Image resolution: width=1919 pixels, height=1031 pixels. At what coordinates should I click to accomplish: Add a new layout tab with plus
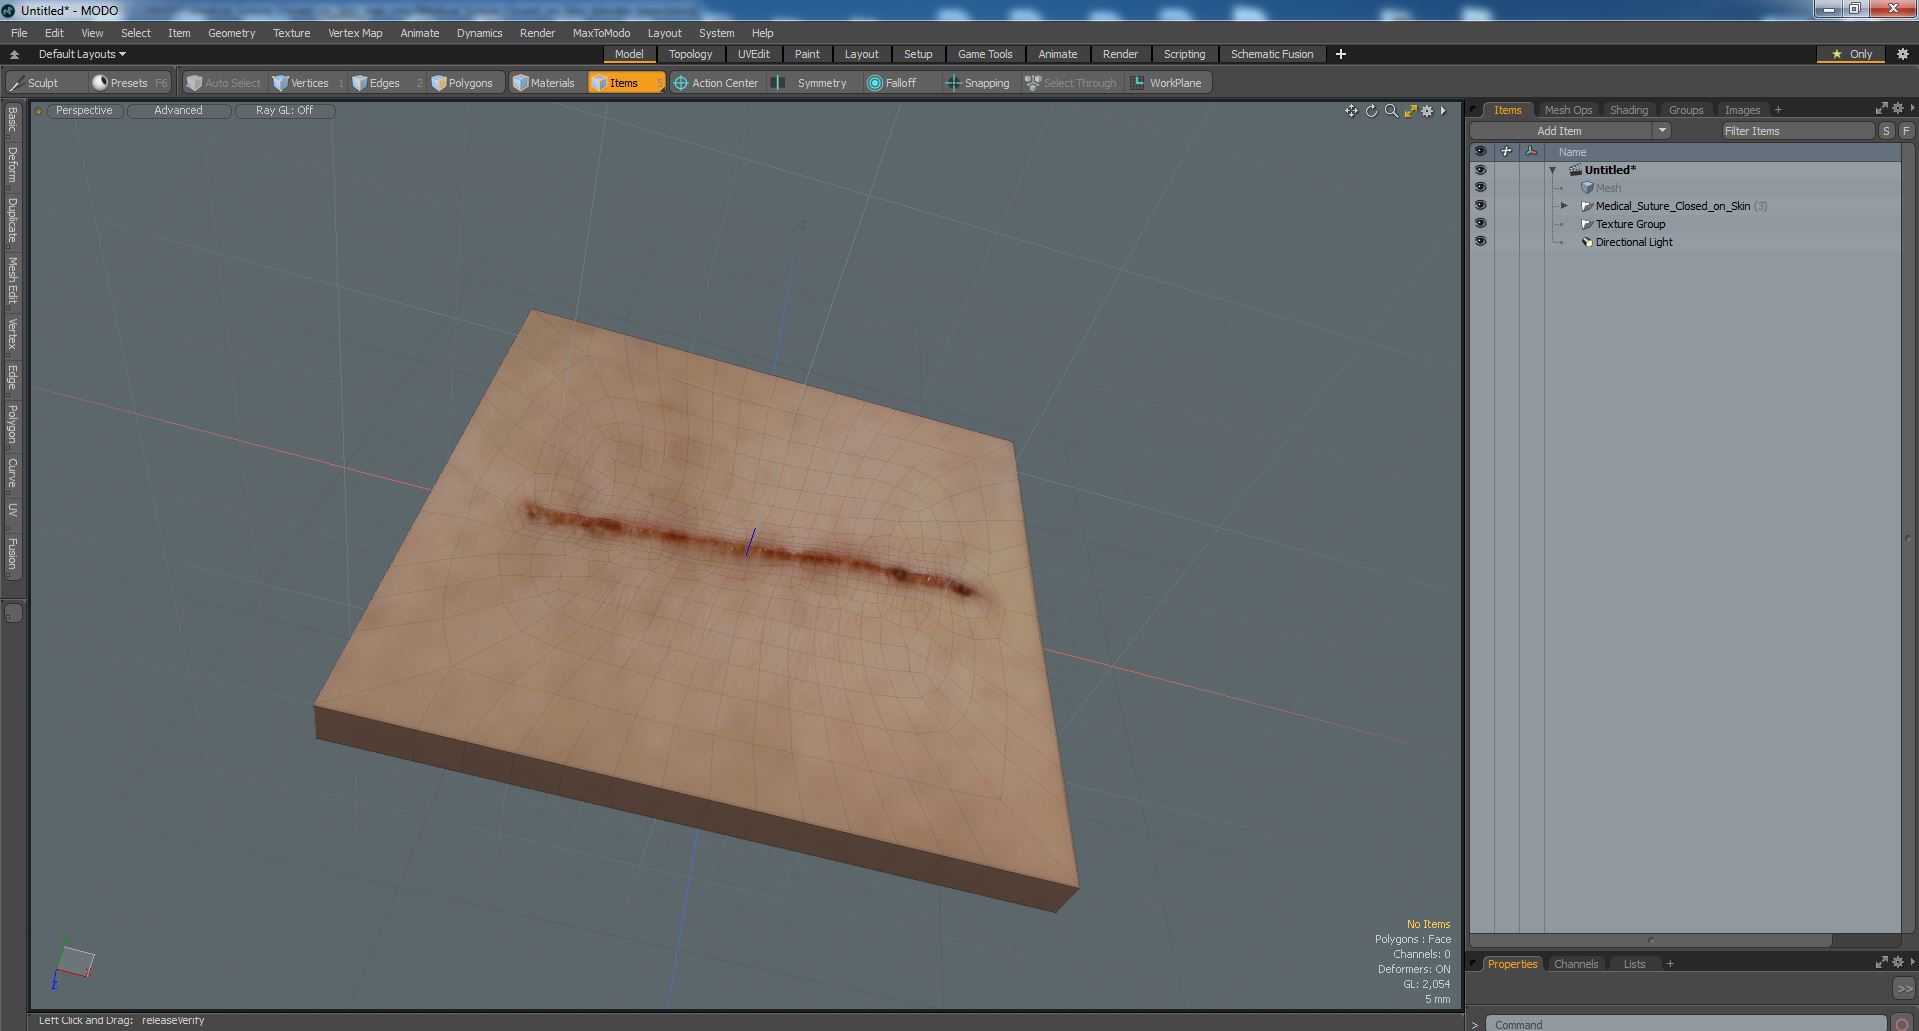(x=1341, y=54)
